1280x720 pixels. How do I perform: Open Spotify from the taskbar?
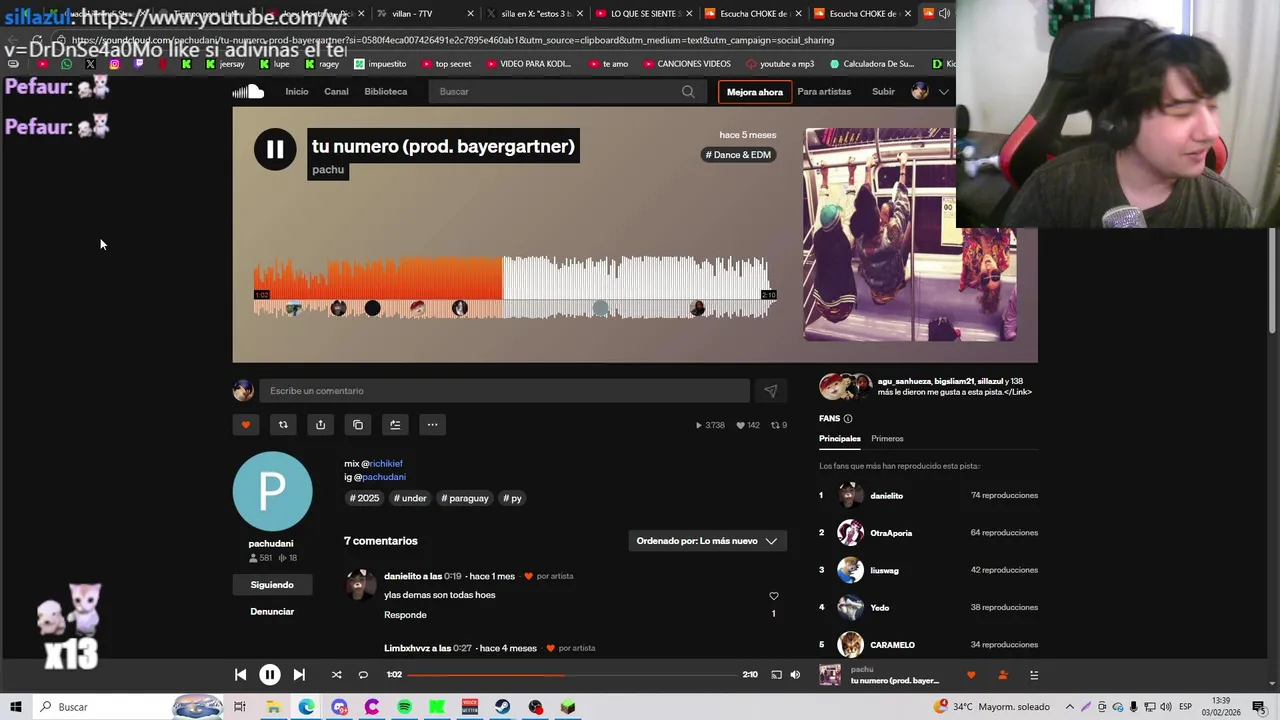coord(404,707)
